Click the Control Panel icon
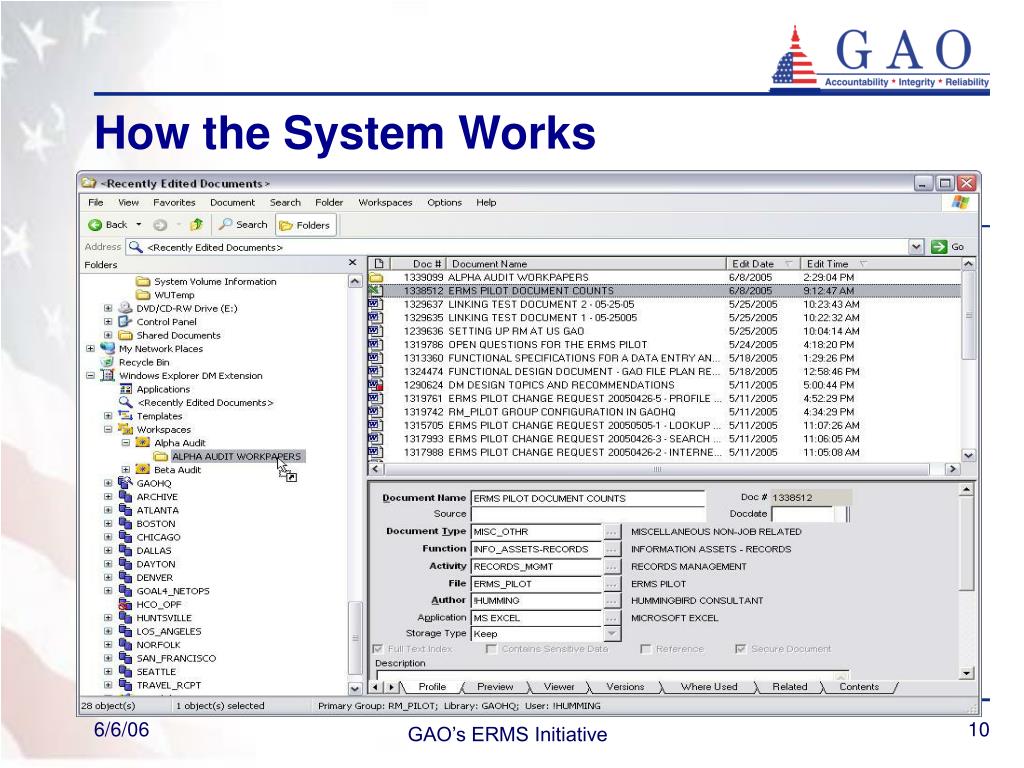 (125, 321)
